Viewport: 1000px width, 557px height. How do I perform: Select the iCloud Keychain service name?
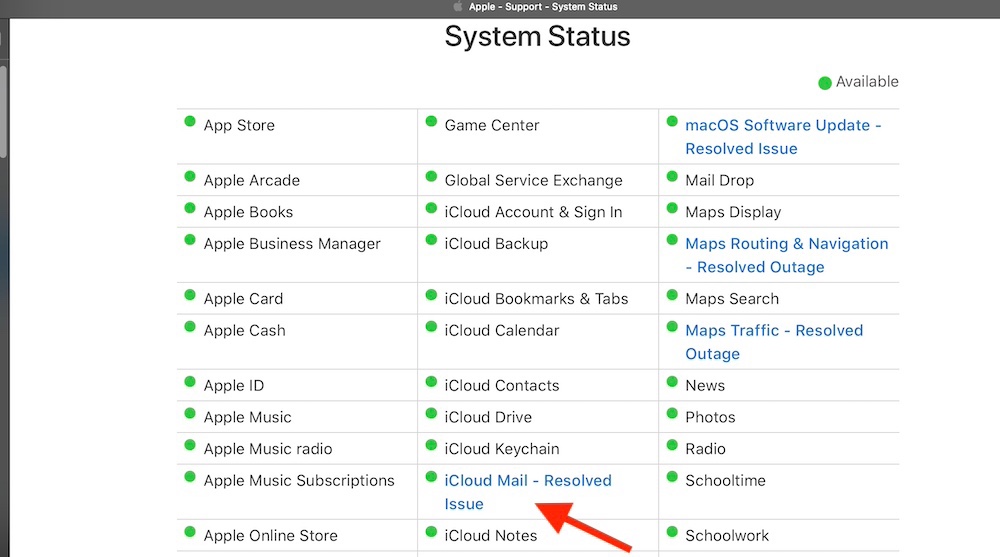502,449
